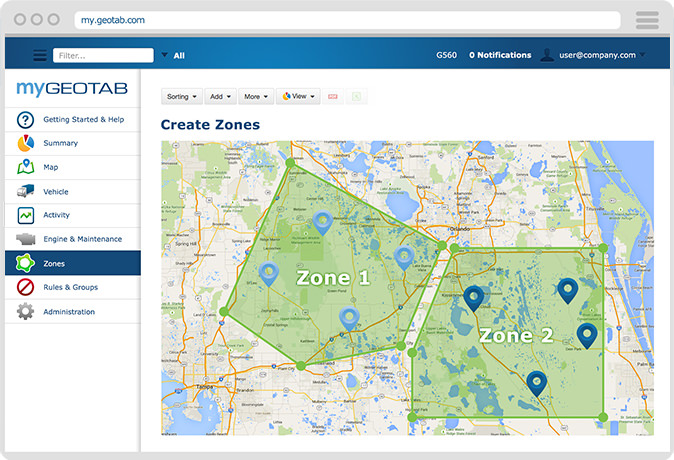Click the G560 database label
Image resolution: width=674 pixels, height=460 pixels.
447,55
